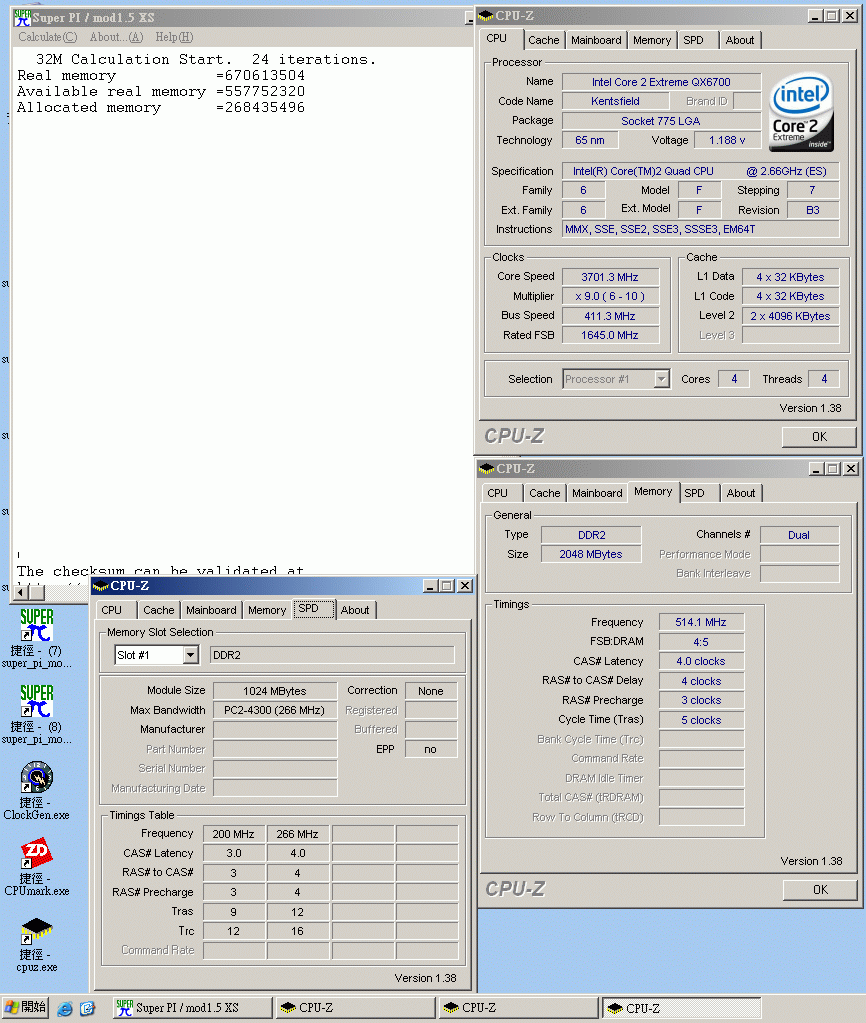866x1023 pixels.
Task: Select Cache tab in CPU-Z Memory window
Action: coord(545,493)
